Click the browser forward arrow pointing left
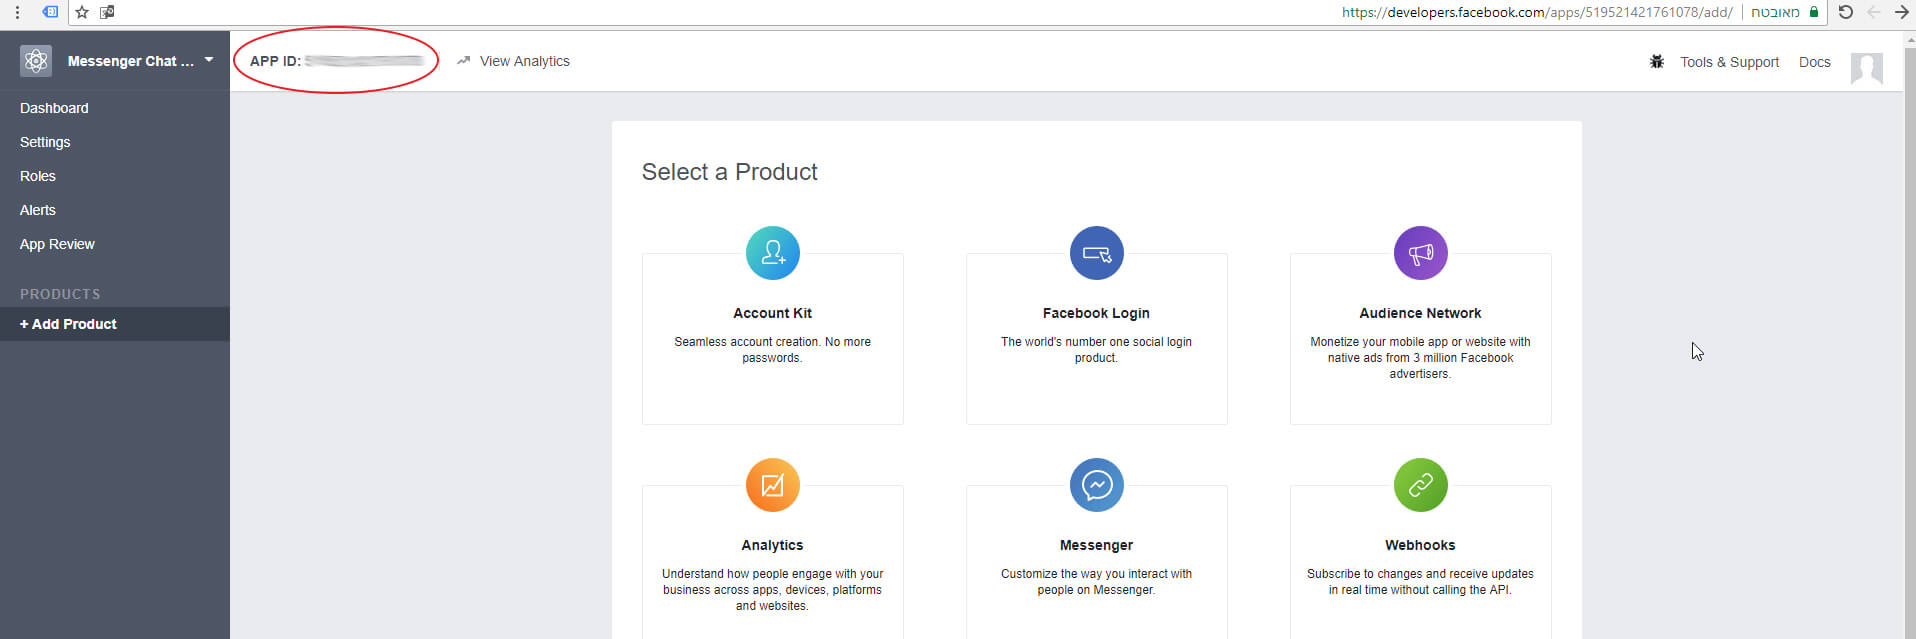This screenshot has width=1916, height=639. tap(1873, 12)
